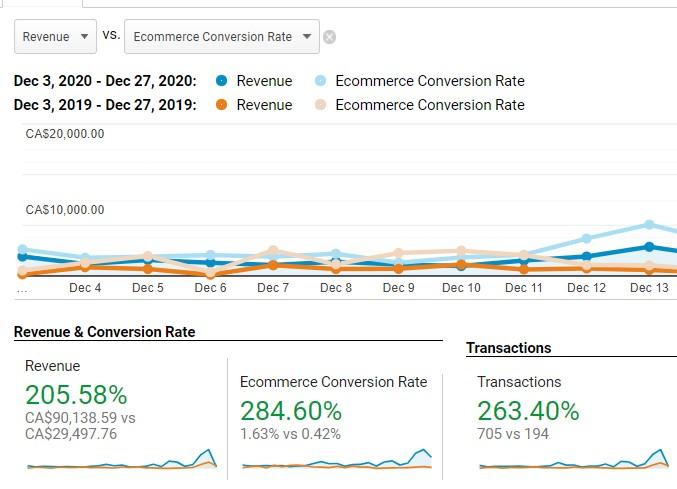Open the Transactions sparkline chart
Image resolution: width=677 pixels, height=489 pixels.
(x=574, y=461)
